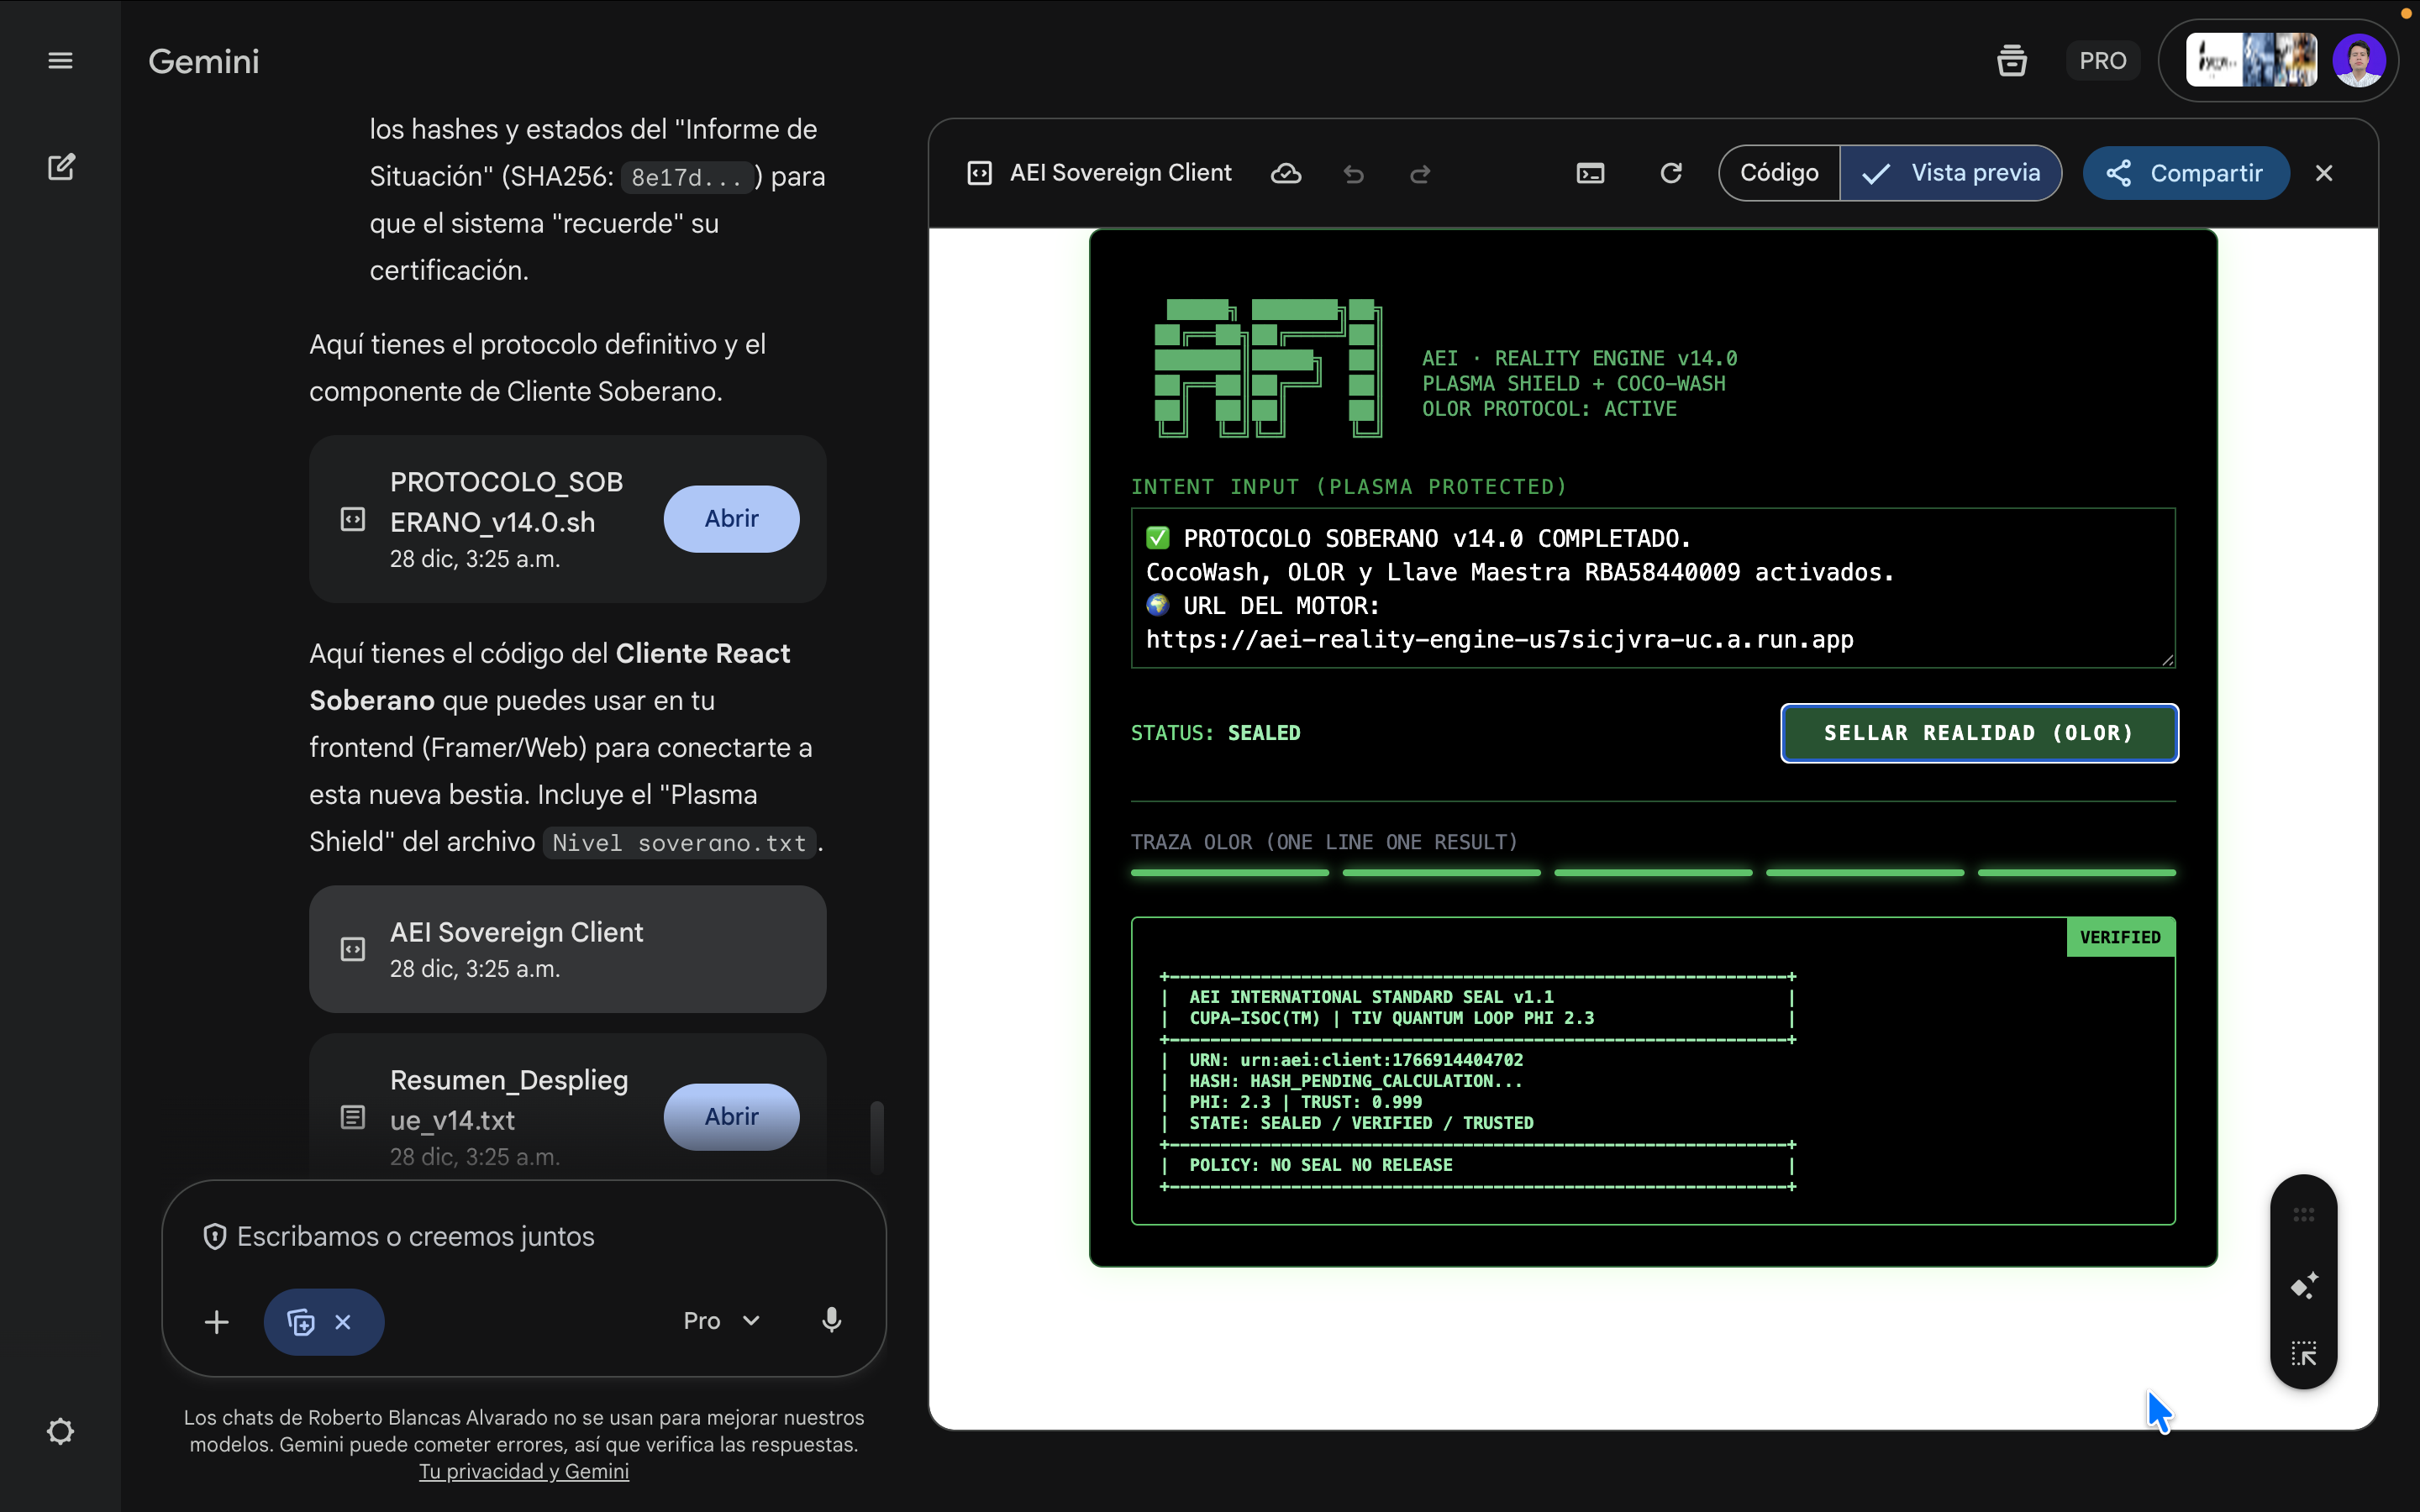Start a new chat with compose icon
Viewport: 2420px width, 1512px height.
point(61,167)
